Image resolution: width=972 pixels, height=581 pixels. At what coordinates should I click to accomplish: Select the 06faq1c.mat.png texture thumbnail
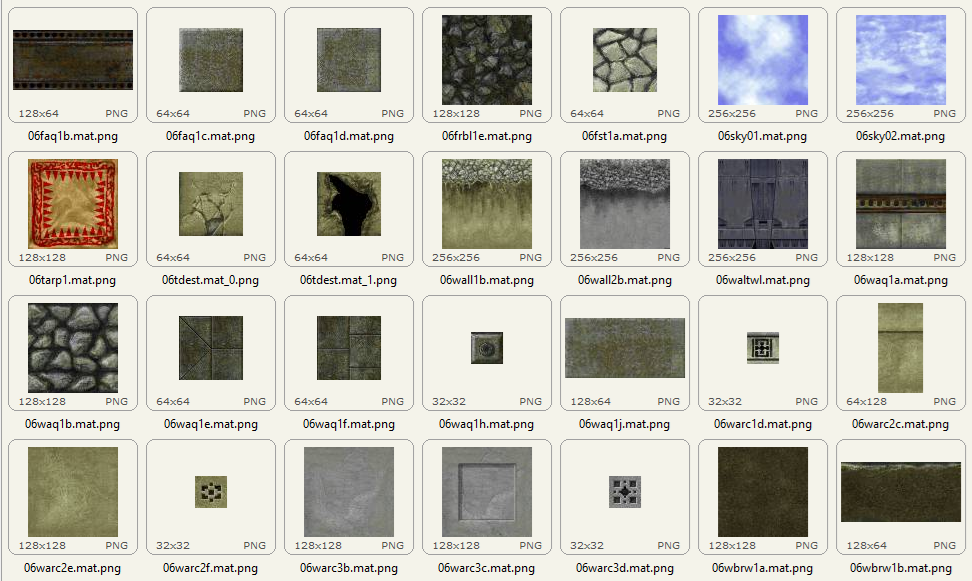click(211, 60)
